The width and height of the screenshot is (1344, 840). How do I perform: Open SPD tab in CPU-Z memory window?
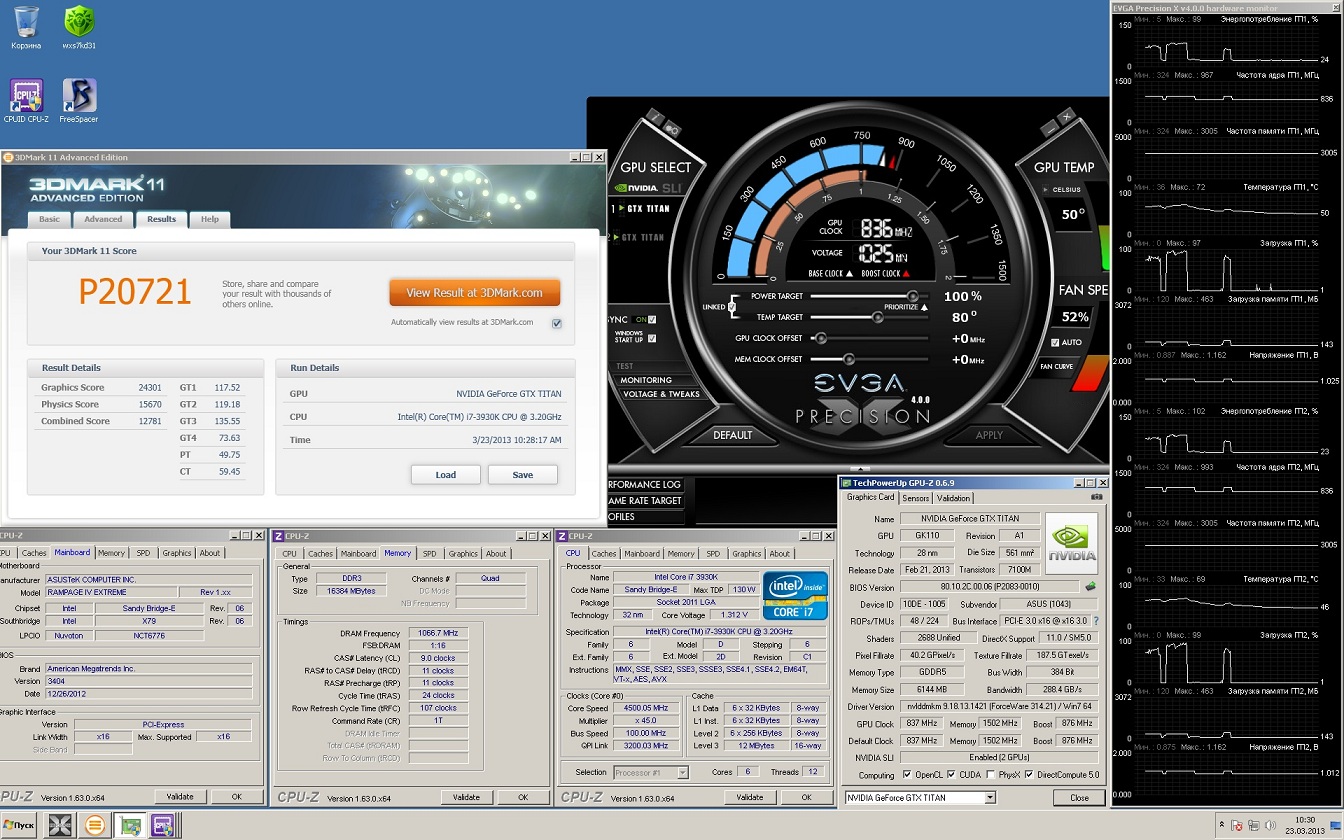pyautogui.click(x=429, y=553)
